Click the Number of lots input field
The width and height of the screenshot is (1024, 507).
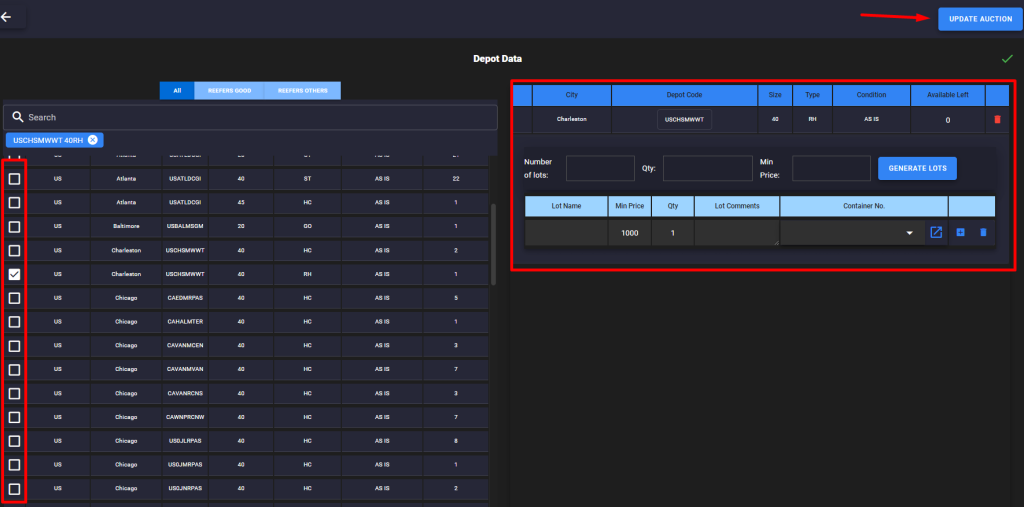[600, 168]
